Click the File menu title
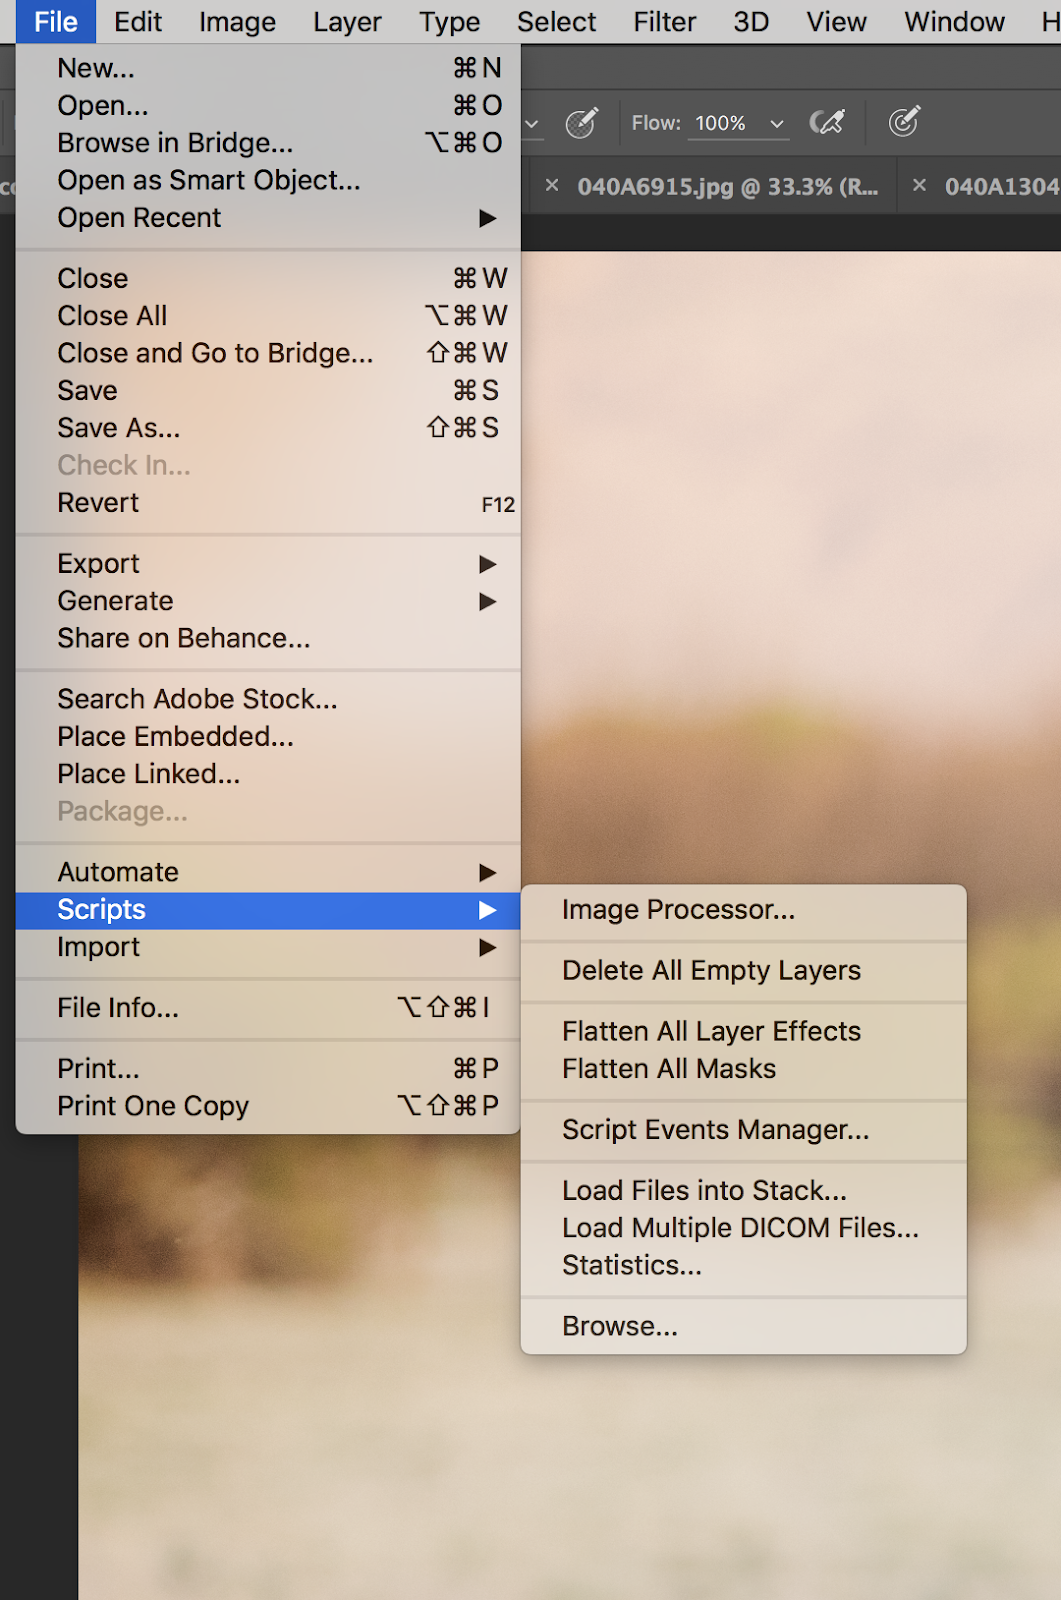Screen dimensions: 1061x1600 pos(56,21)
